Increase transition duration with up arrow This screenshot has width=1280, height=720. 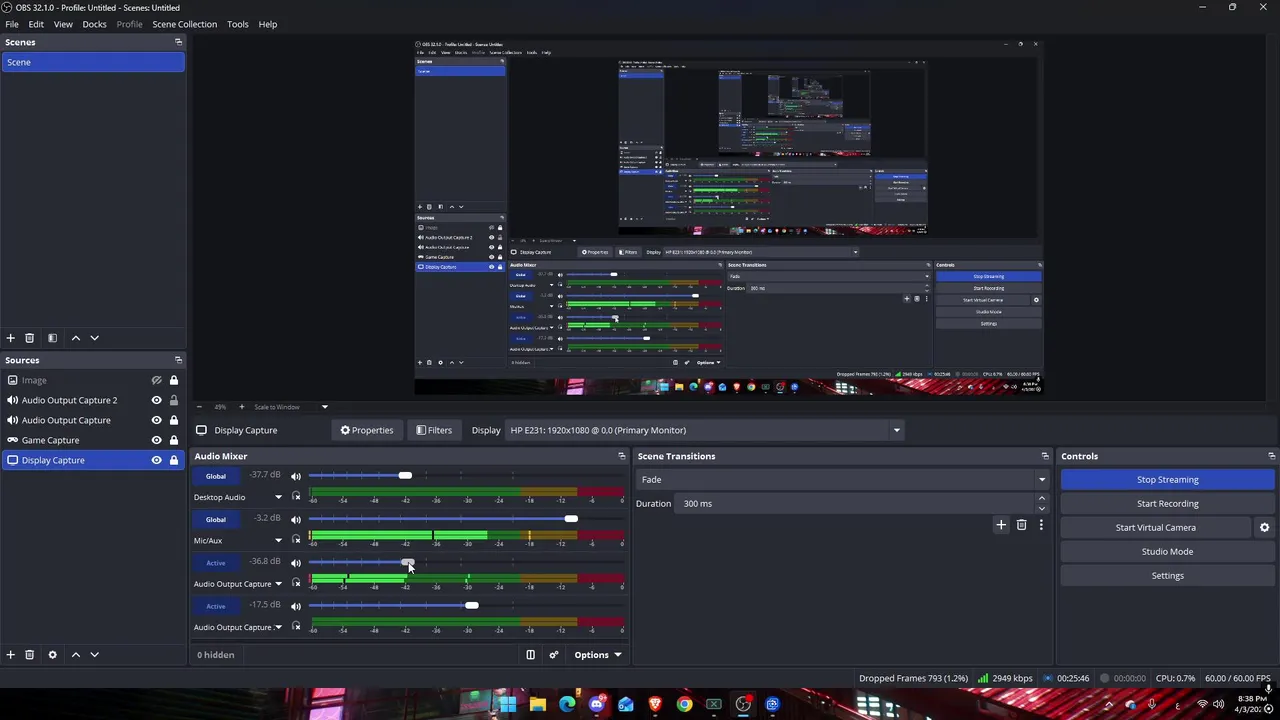pos(1041,499)
